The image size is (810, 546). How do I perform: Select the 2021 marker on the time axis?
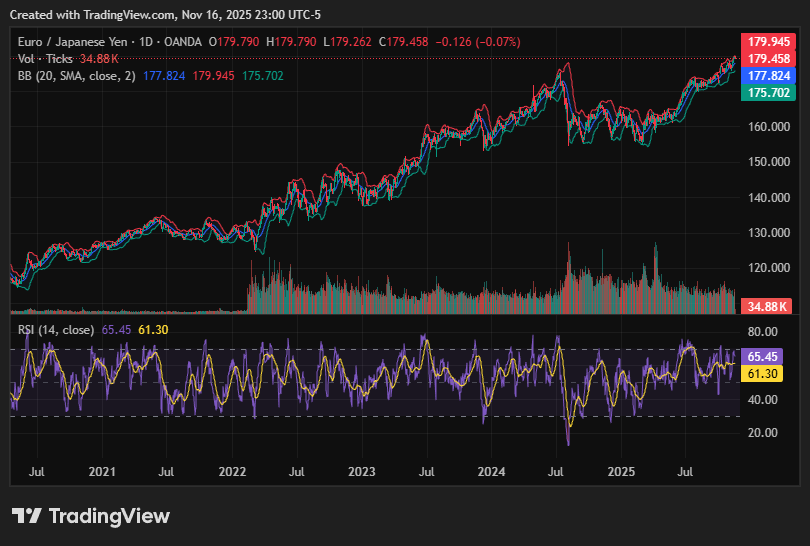102,470
